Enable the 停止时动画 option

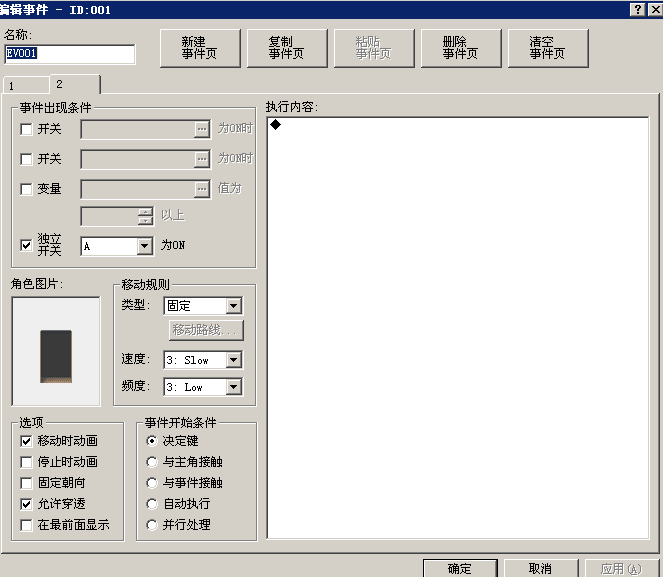tap(26, 462)
